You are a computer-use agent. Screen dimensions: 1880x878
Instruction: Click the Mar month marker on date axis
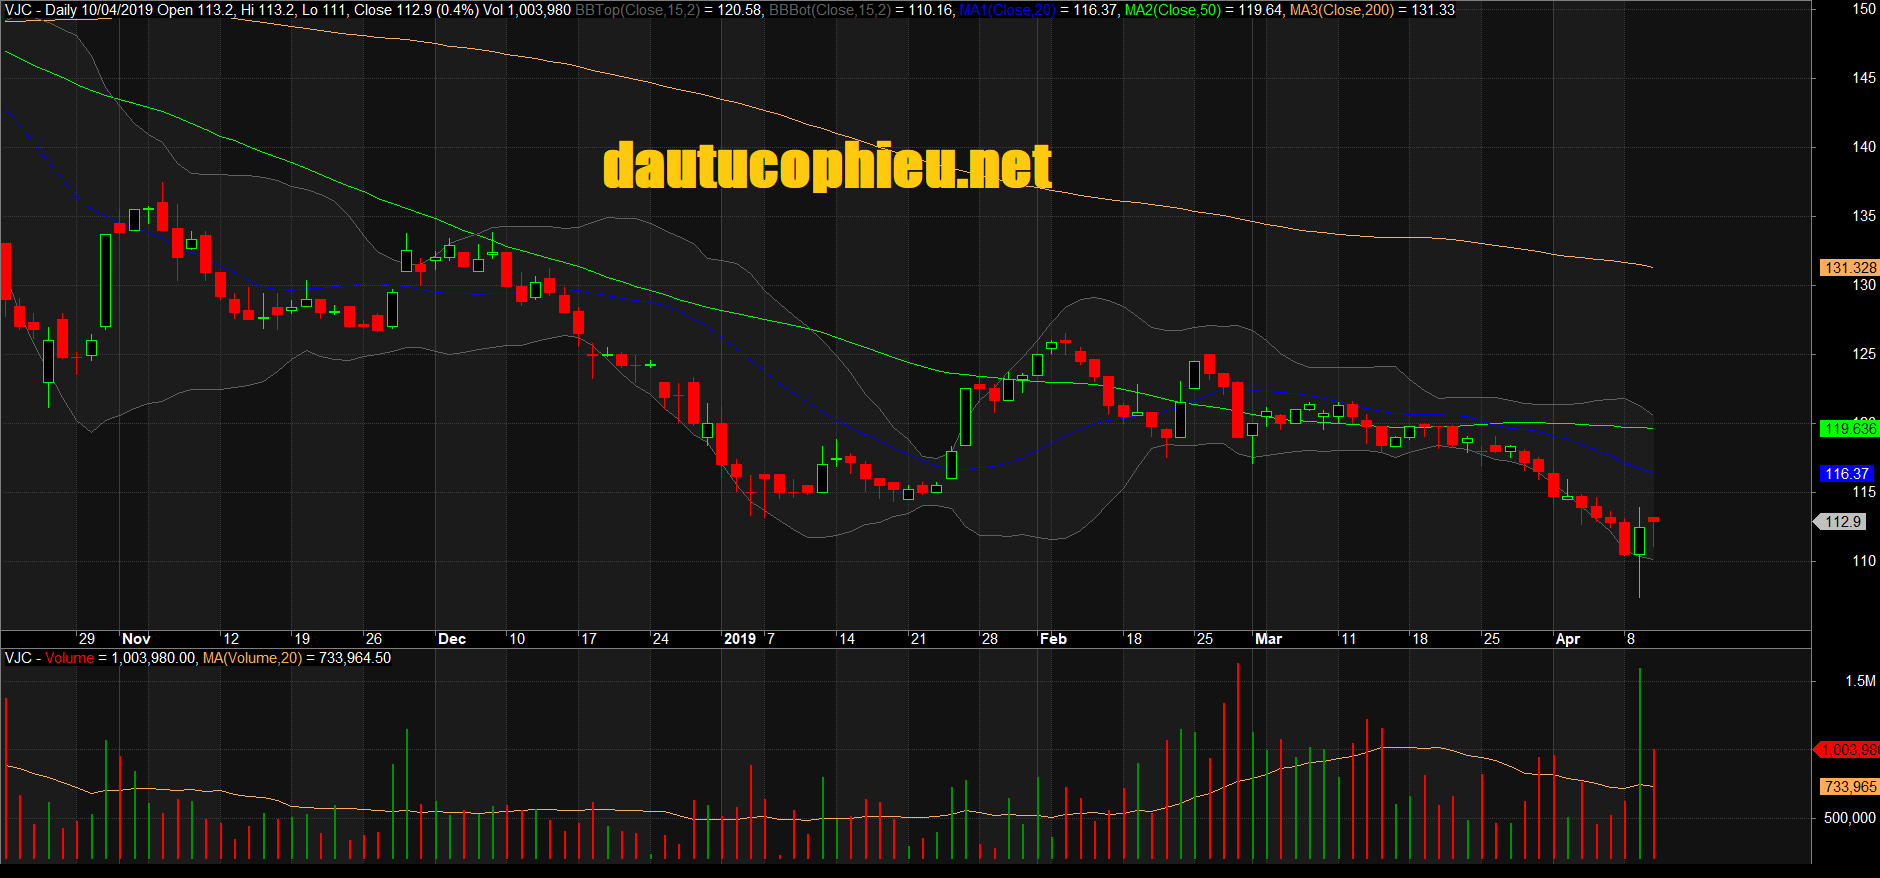point(1268,639)
